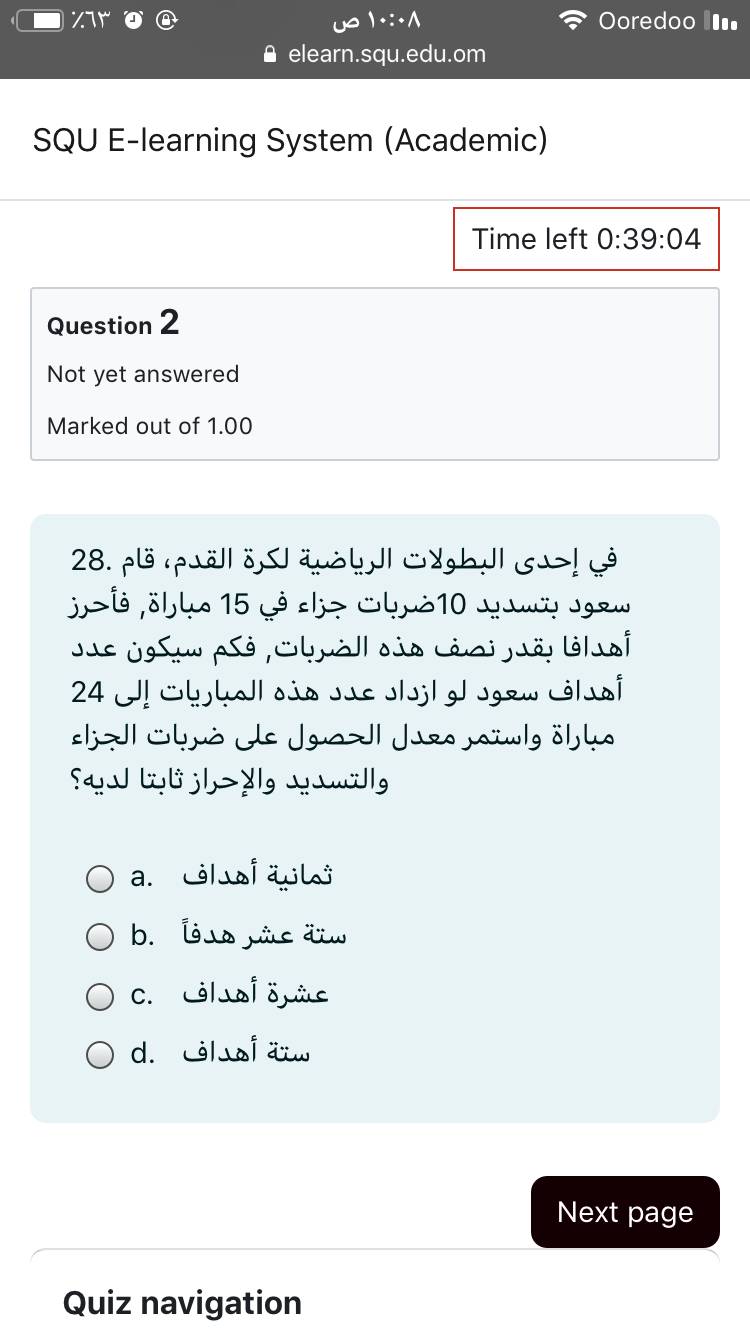
Task: Click the Arabic question text paragraph
Action: [345, 669]
